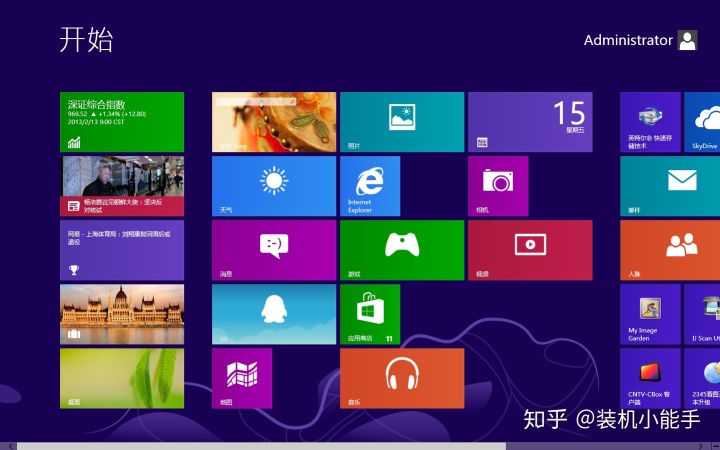Open the SkyDrive cloud tile
Image resolution: width=720 pixels, height=450 pixels.
[702, 122]
